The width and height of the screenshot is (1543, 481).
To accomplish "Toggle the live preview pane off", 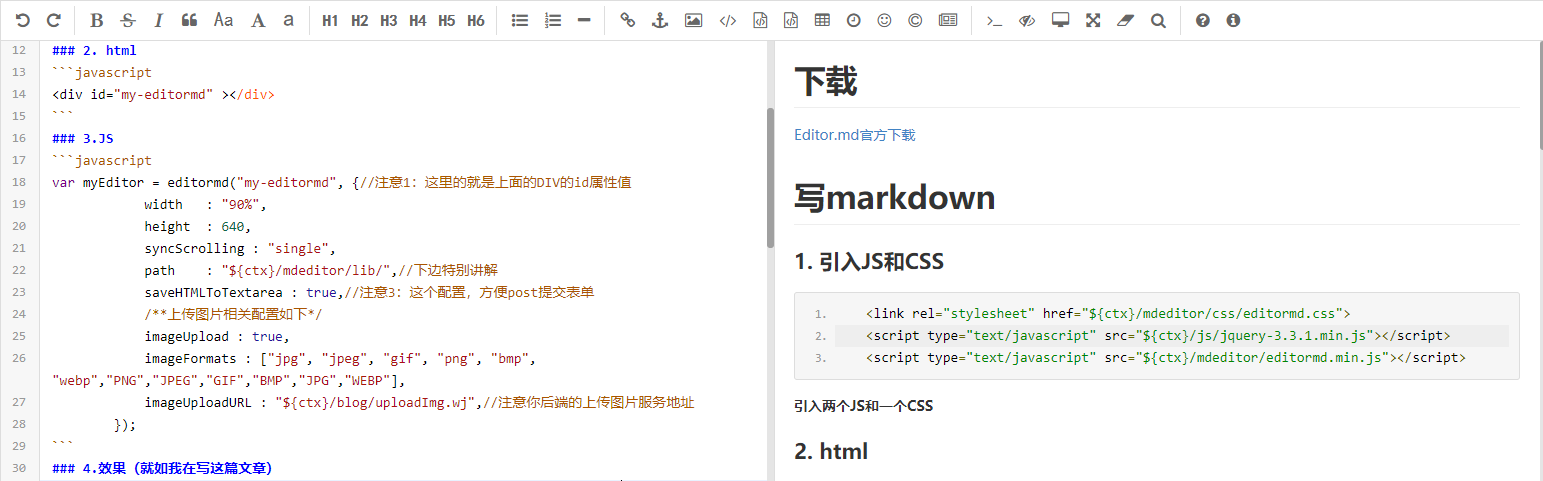I will pos(1027,20).
